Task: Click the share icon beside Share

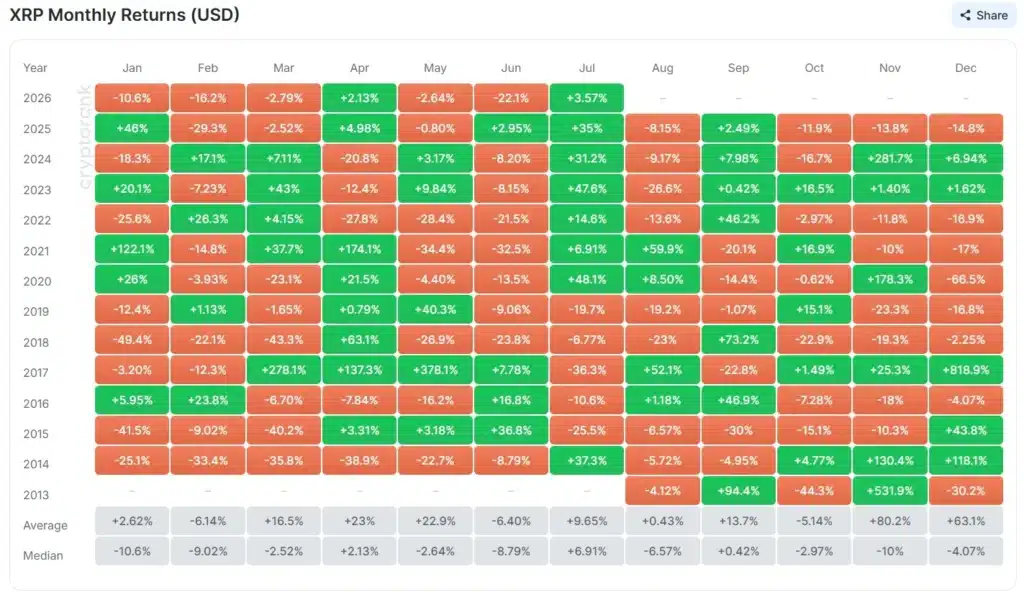Action: pyautogui.click(x=965, y=15)
